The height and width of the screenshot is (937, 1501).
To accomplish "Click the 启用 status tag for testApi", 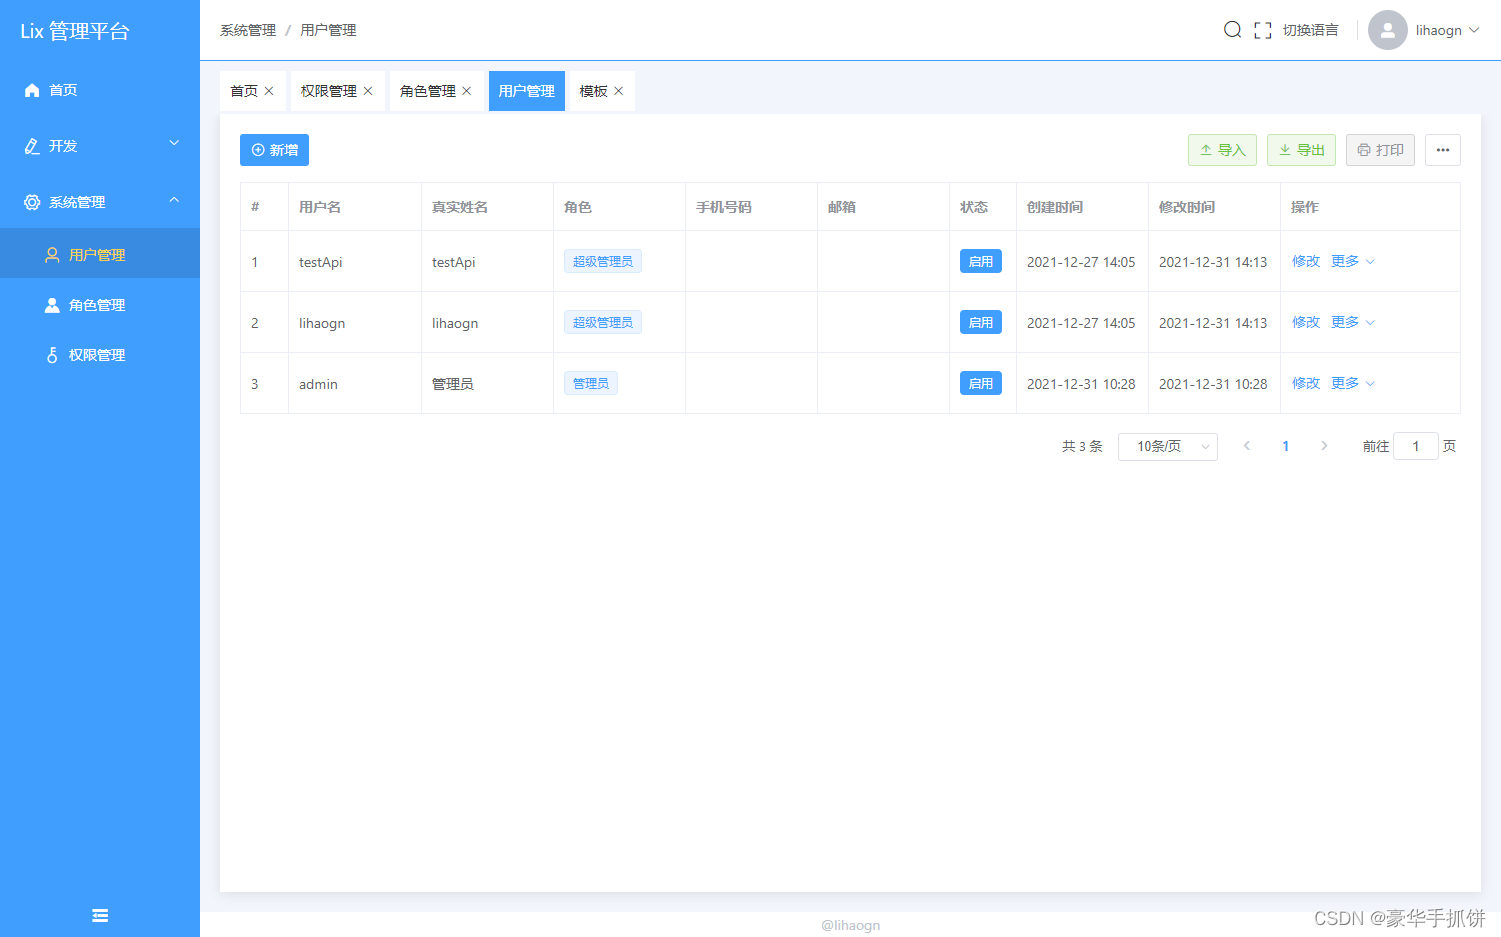I will click(x=981, y=261).
